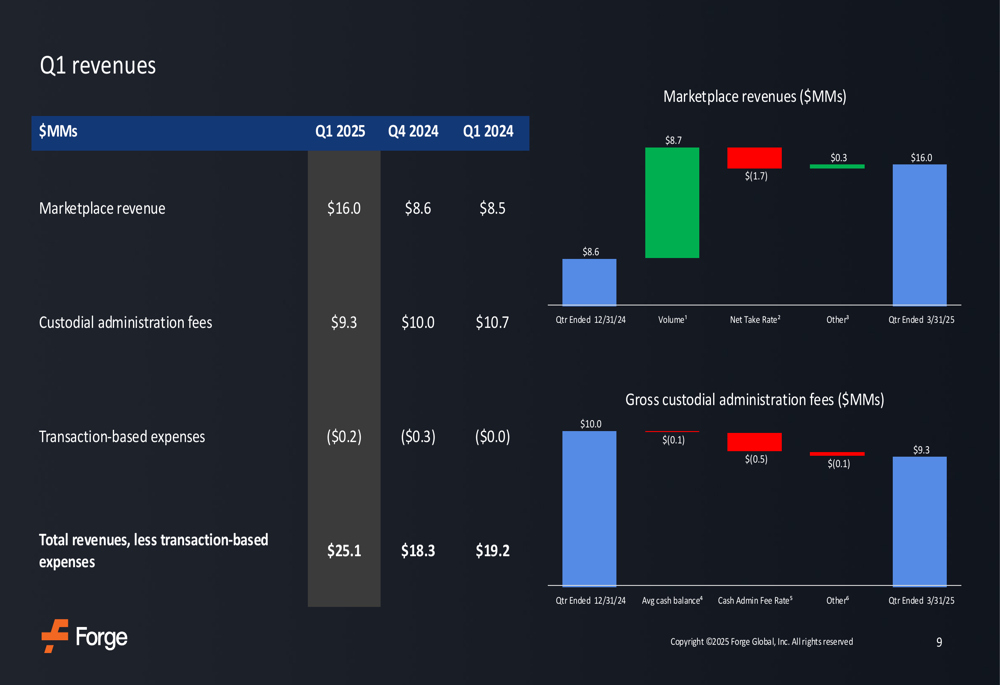1000x685 pixels.
Task: Click the '$(0.5)' data label
Action: point(756,459)
